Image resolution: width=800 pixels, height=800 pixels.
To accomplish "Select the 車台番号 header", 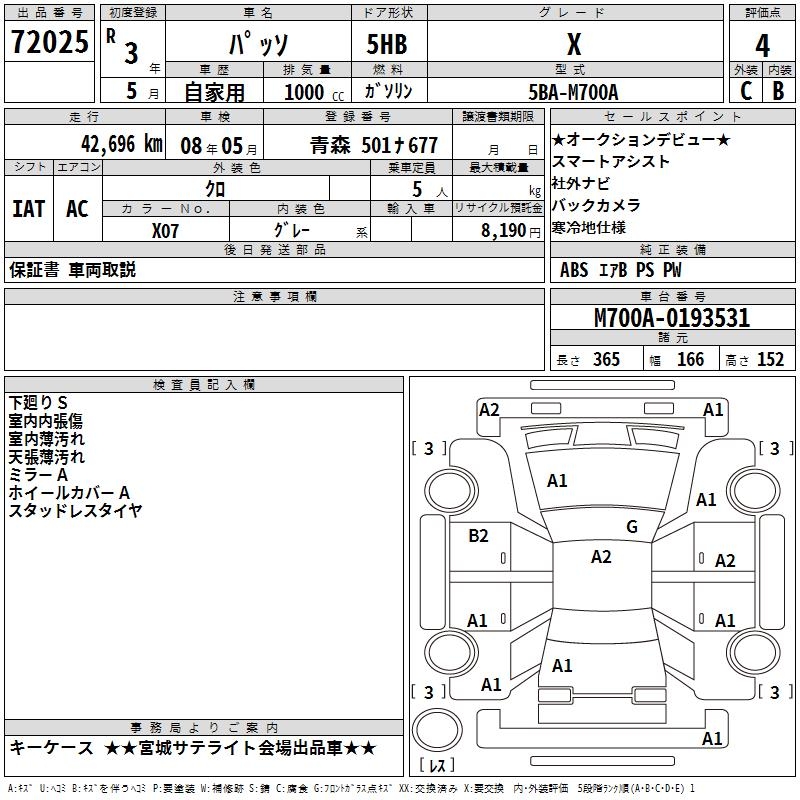I will point(672,296).
